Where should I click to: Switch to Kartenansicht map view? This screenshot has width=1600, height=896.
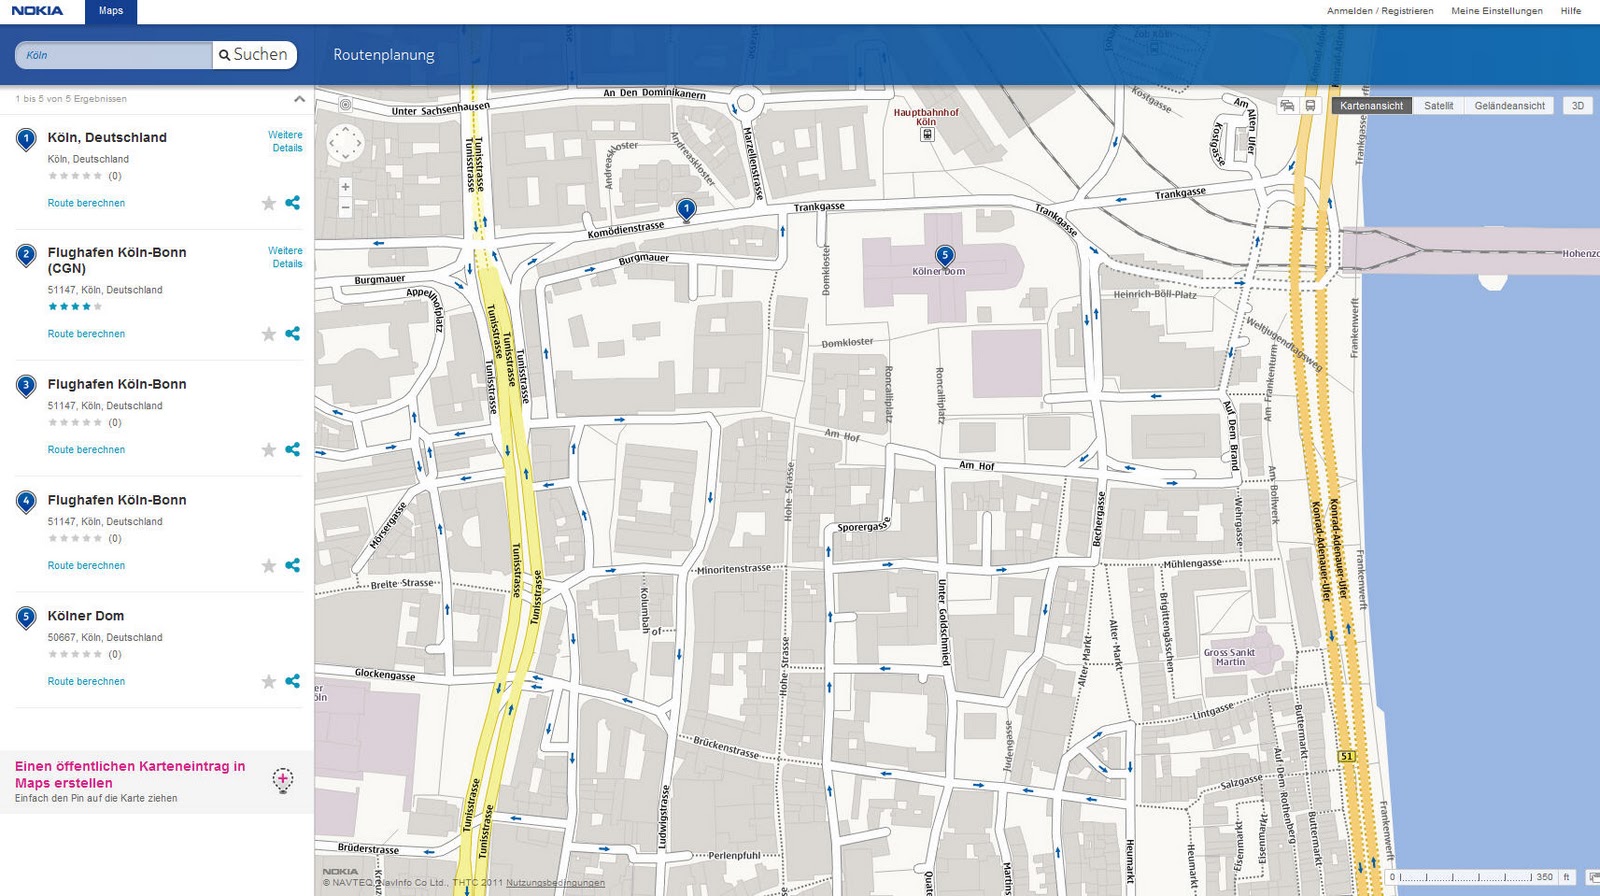[1371, 106]
